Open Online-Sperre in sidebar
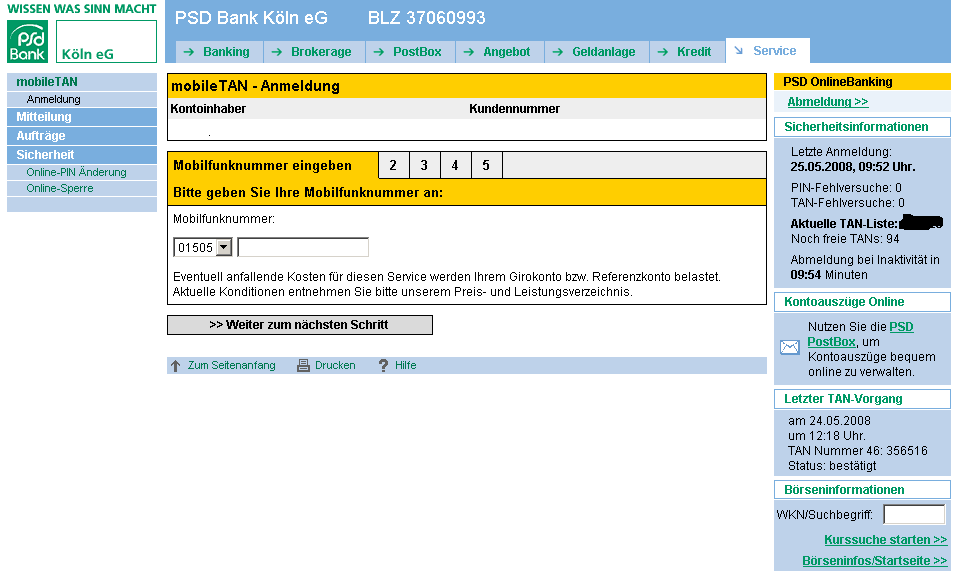This screenshot has height=571, width=954. point(82,188)
